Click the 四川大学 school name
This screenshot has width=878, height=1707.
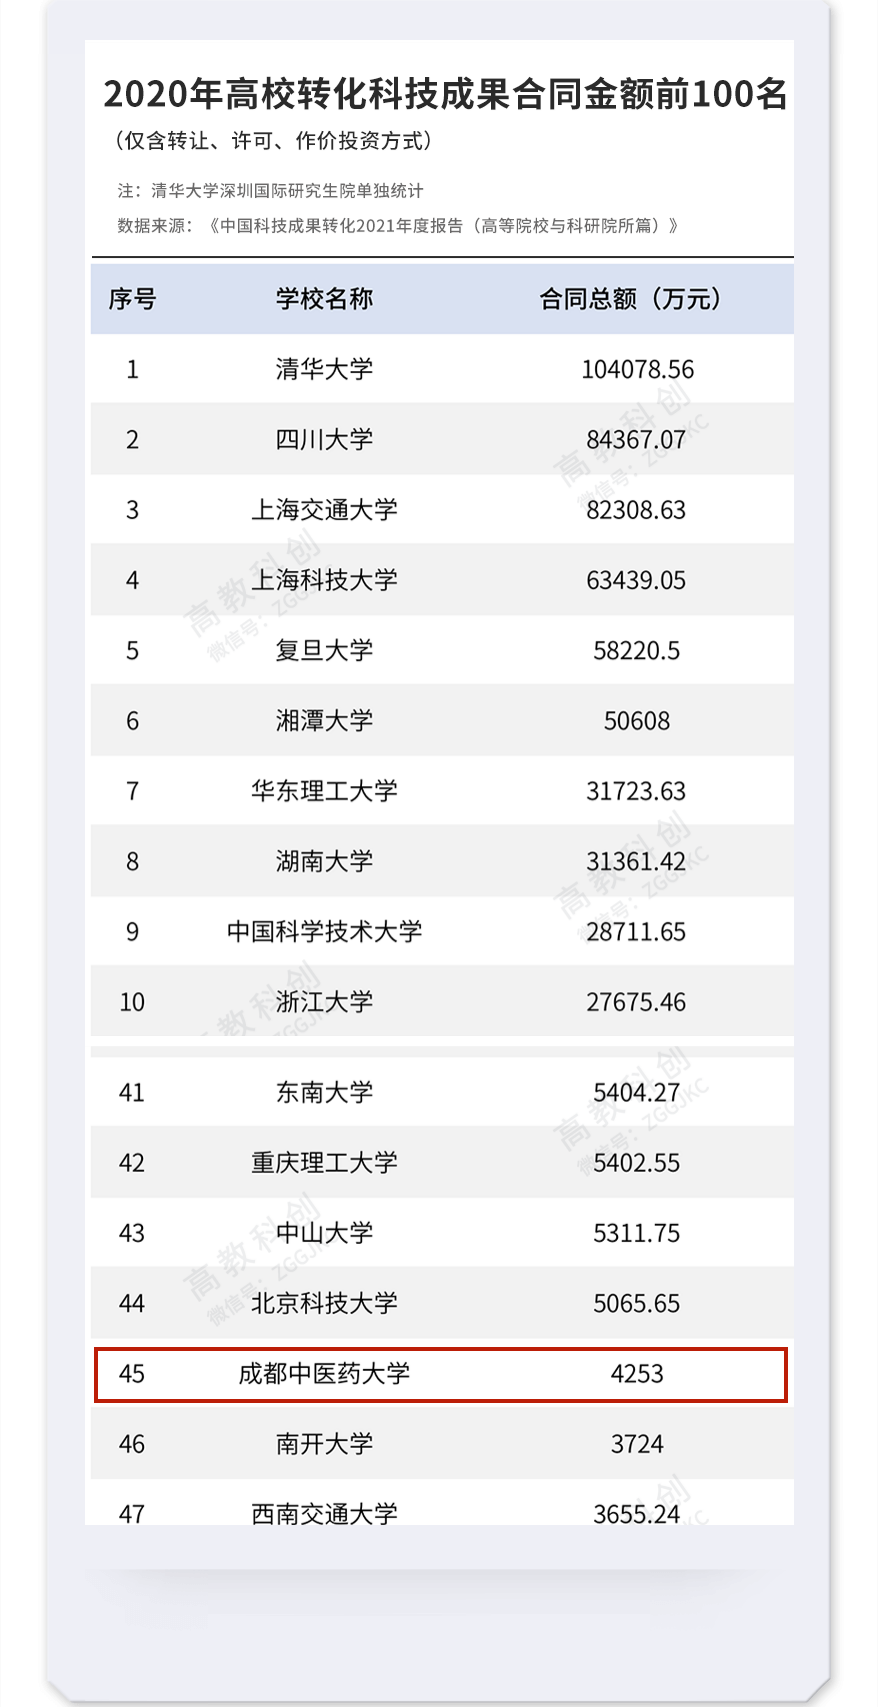[324, 439]
